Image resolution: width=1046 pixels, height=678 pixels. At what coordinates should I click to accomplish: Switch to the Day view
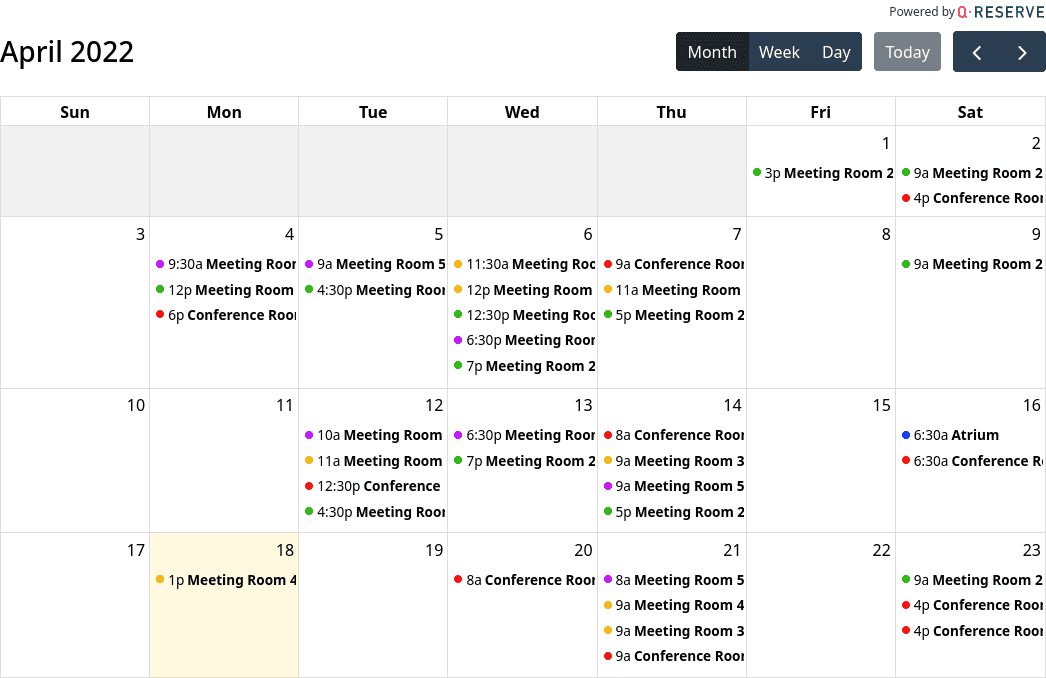click(x=836, y=51)
